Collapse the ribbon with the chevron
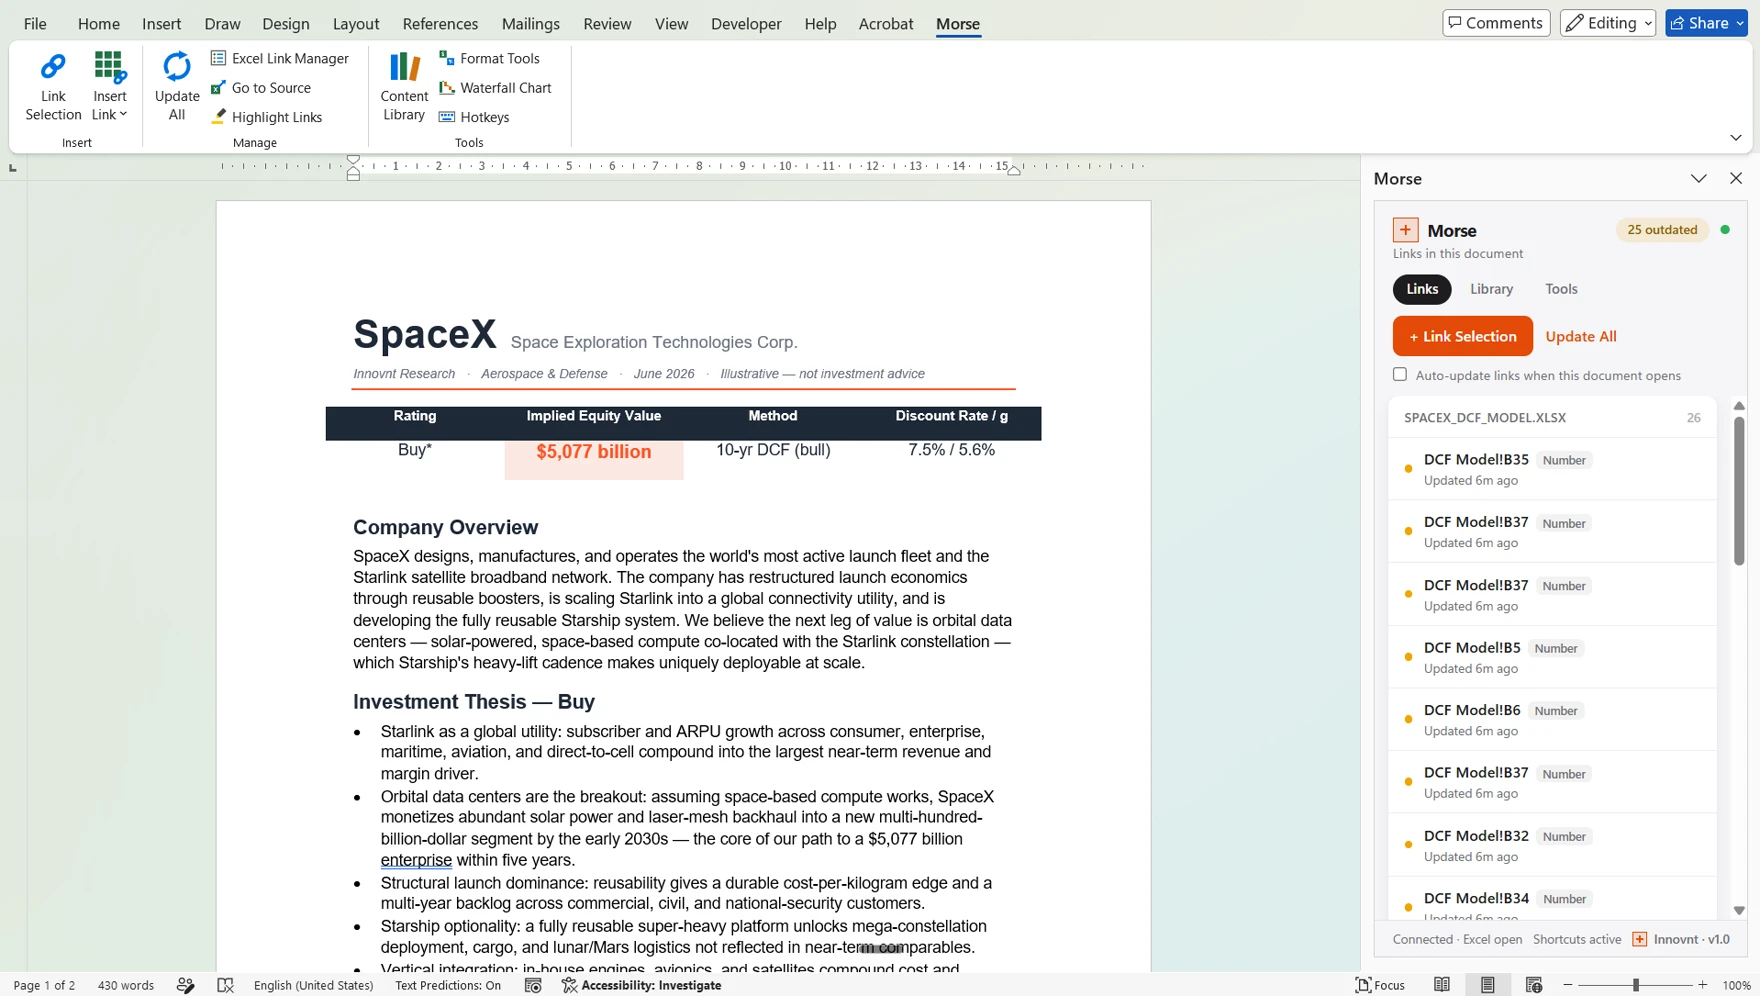 click(1736, 138)
